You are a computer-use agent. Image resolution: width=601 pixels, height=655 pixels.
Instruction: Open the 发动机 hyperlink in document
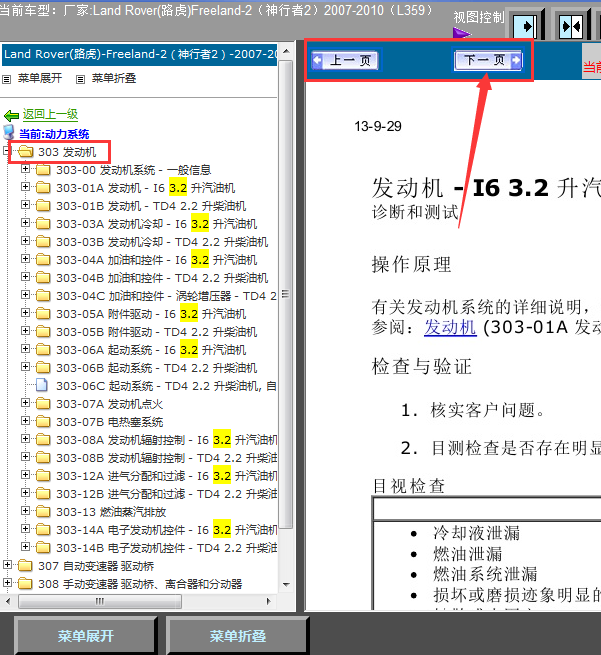coord(450,327)
